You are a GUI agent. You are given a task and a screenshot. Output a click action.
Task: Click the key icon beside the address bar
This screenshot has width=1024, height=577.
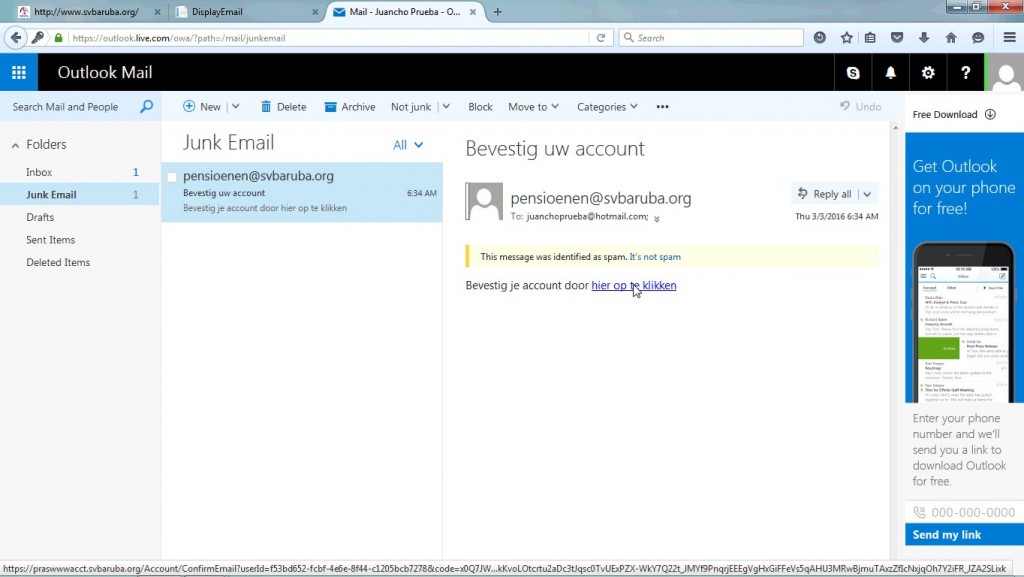(x=38, y=38)
